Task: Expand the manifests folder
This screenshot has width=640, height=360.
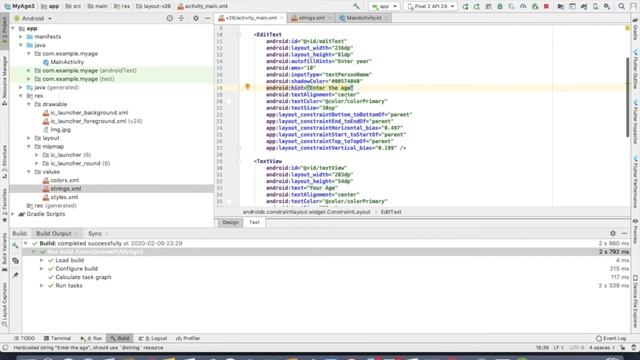Action: [x=21, y=37]
